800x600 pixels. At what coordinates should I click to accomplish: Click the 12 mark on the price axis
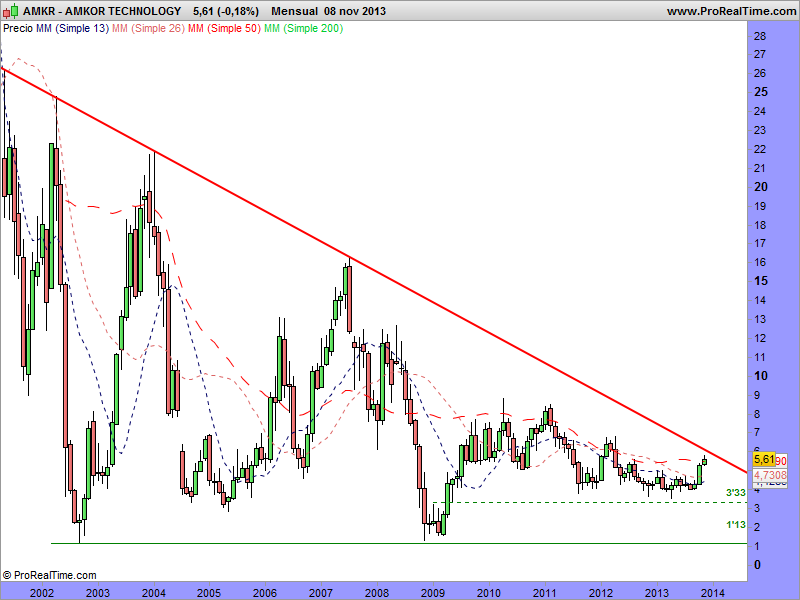click(760, 338)
